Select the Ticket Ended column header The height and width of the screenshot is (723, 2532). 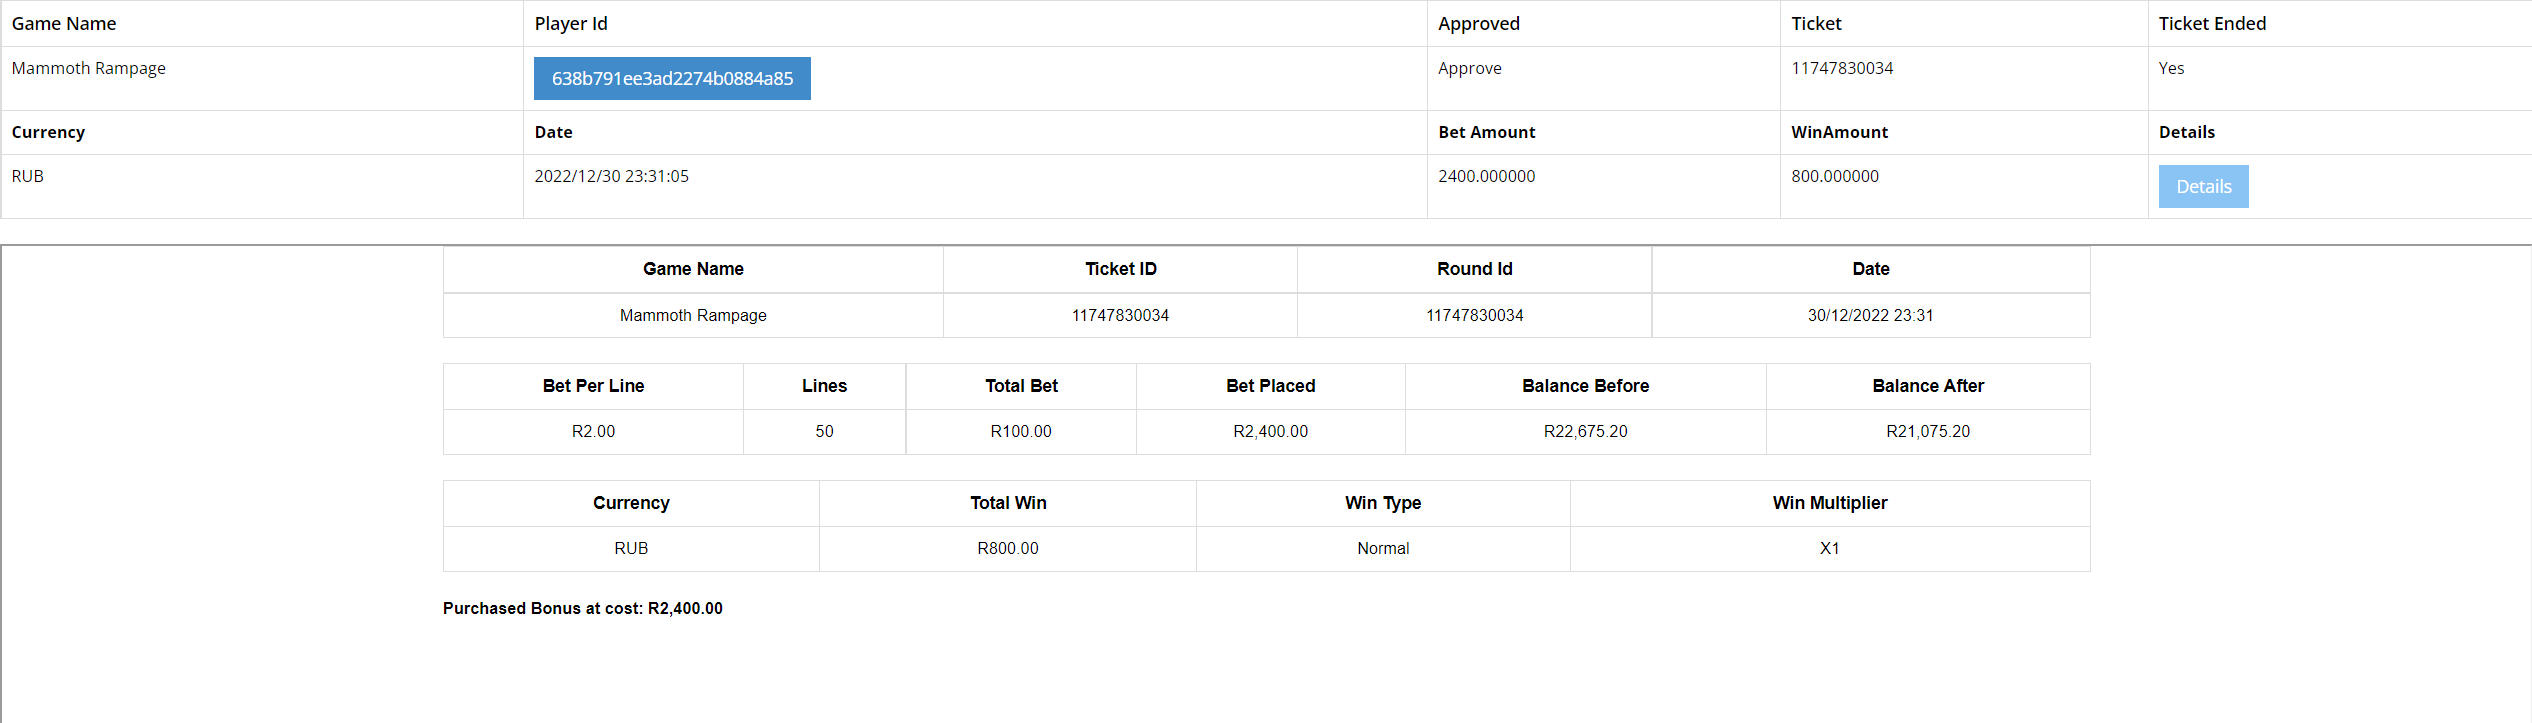coord(2212,24)
